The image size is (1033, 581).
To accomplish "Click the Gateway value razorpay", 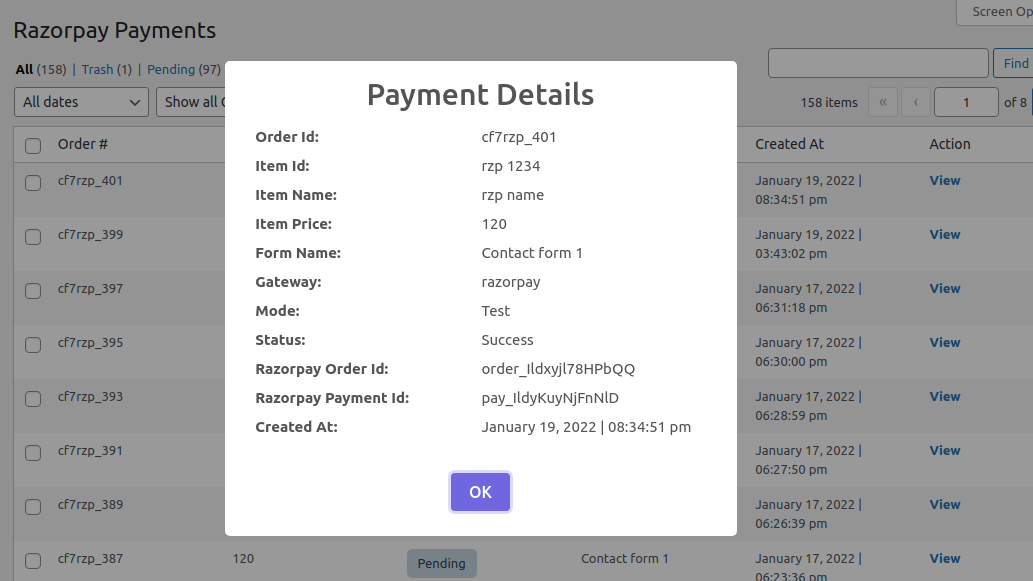I will [x=511, y=282].
